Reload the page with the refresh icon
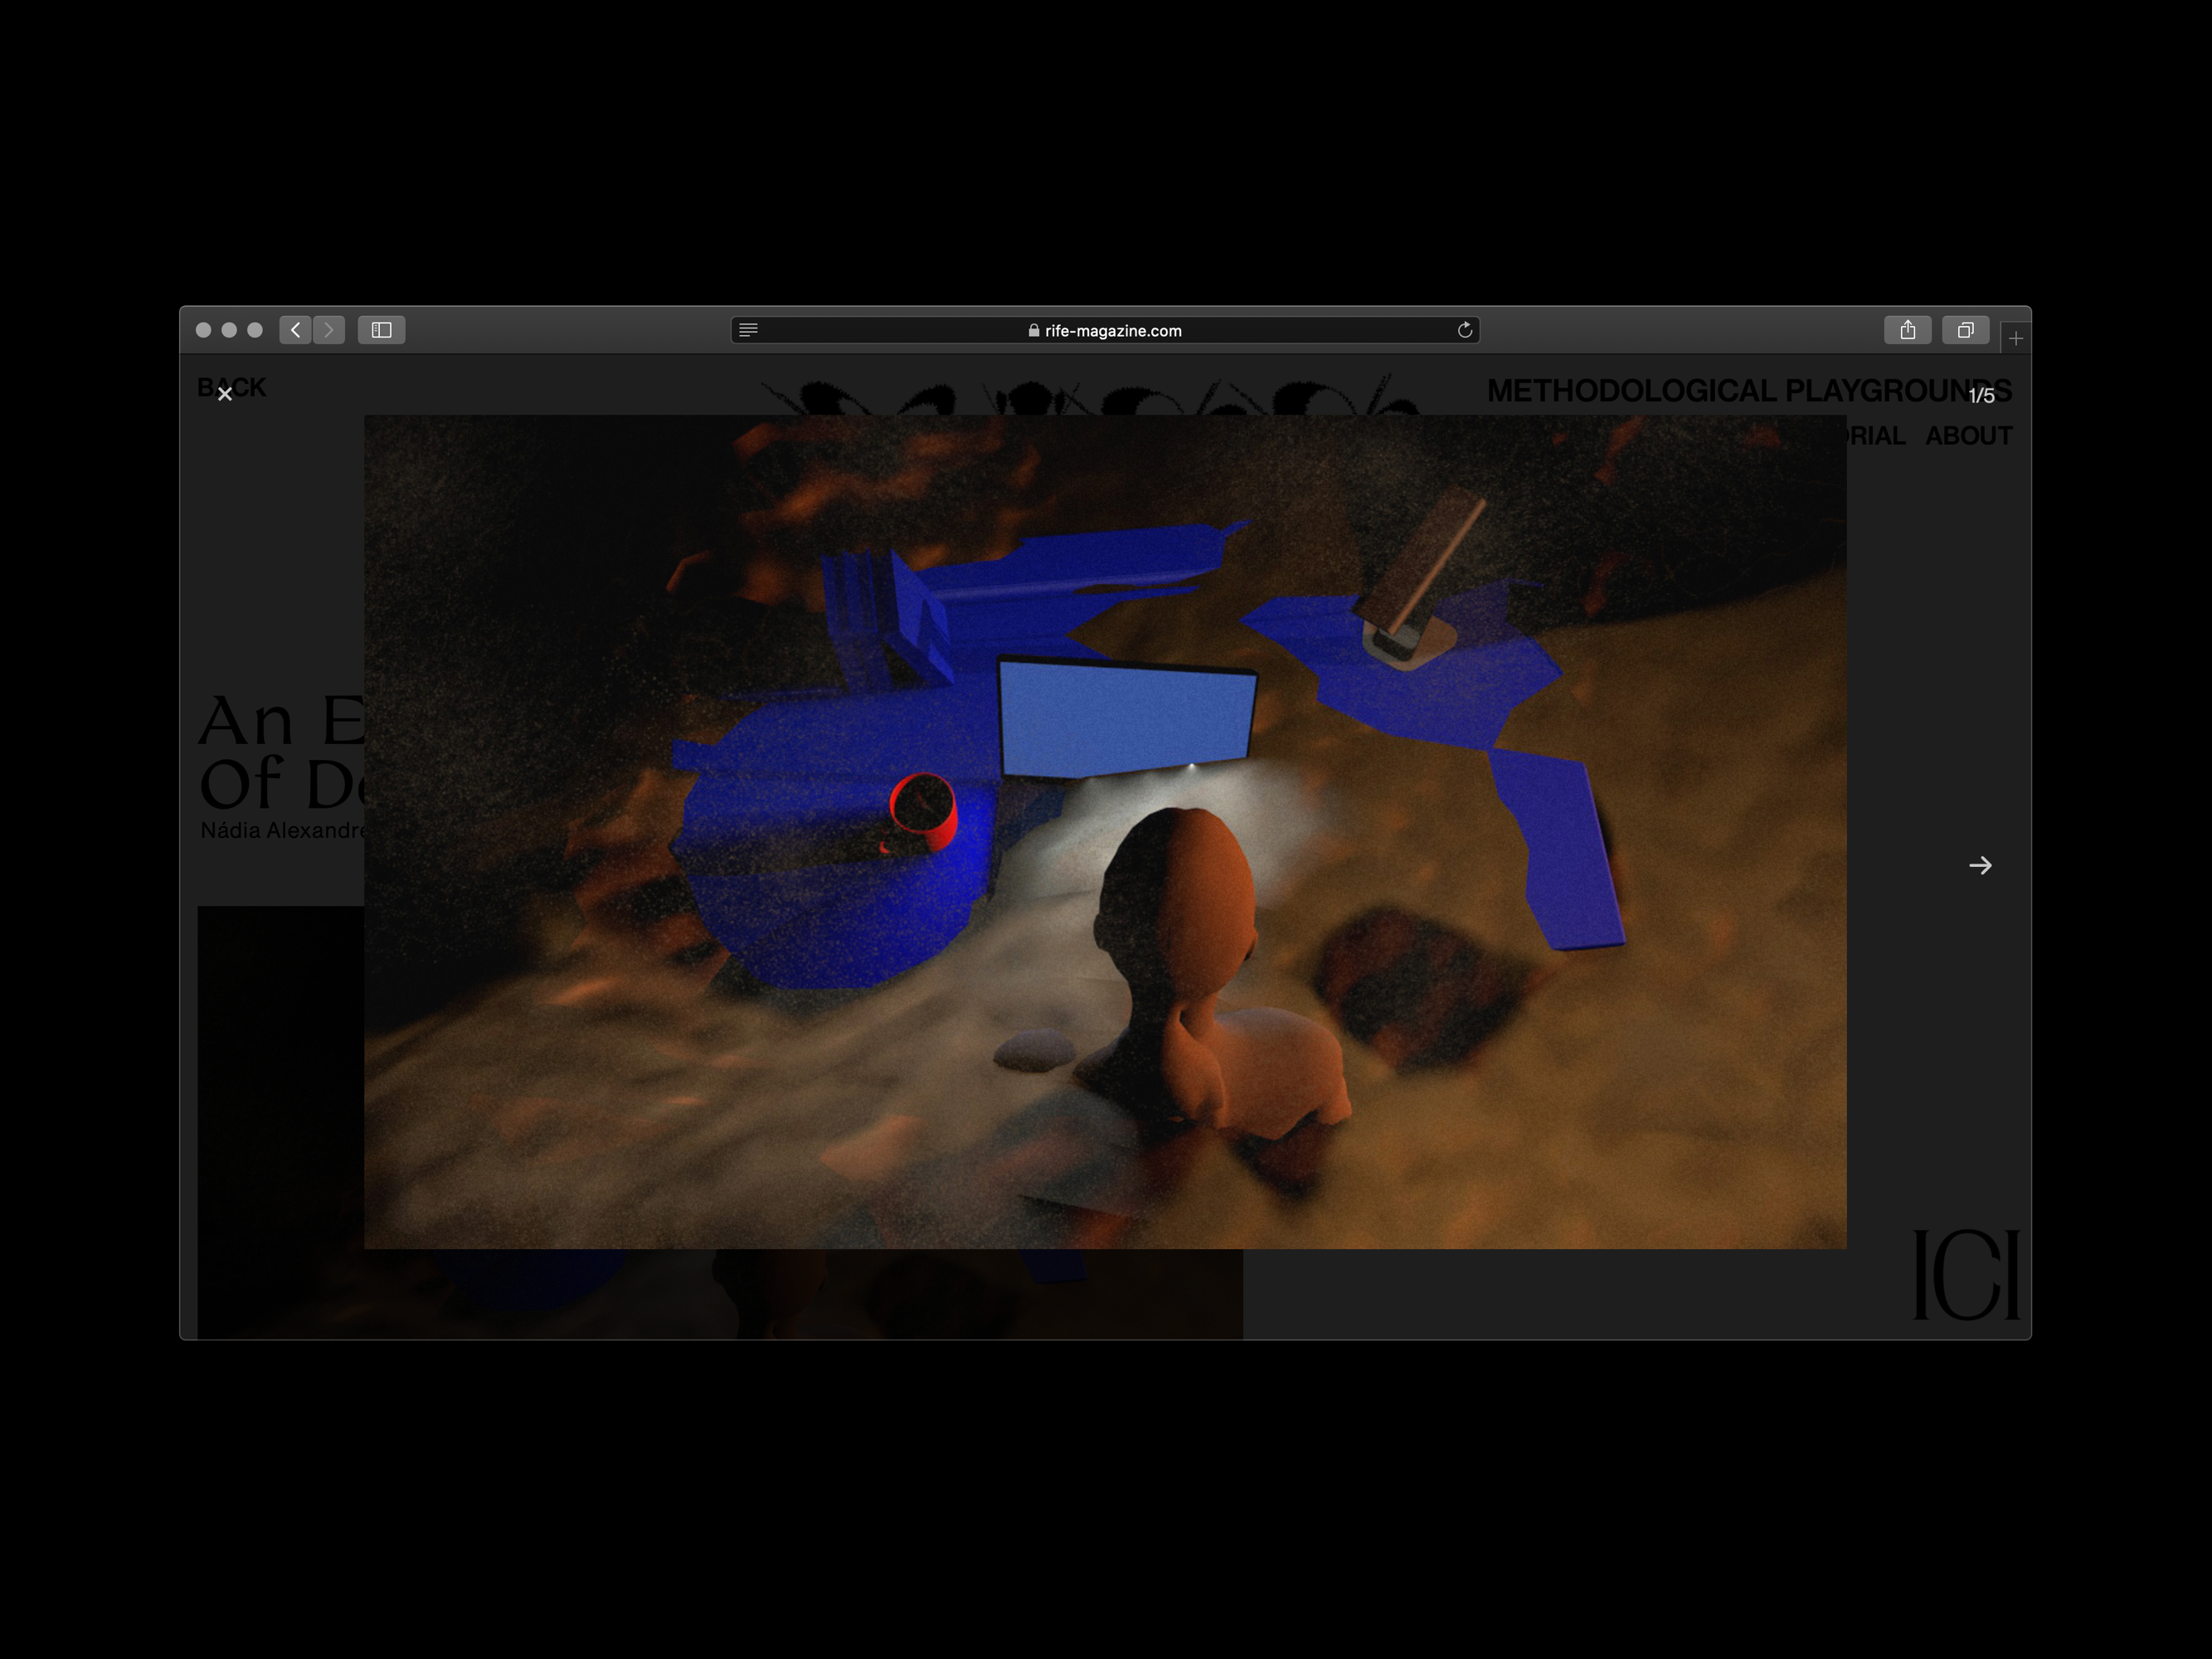2212x1659 pixels. [1465, 330]
